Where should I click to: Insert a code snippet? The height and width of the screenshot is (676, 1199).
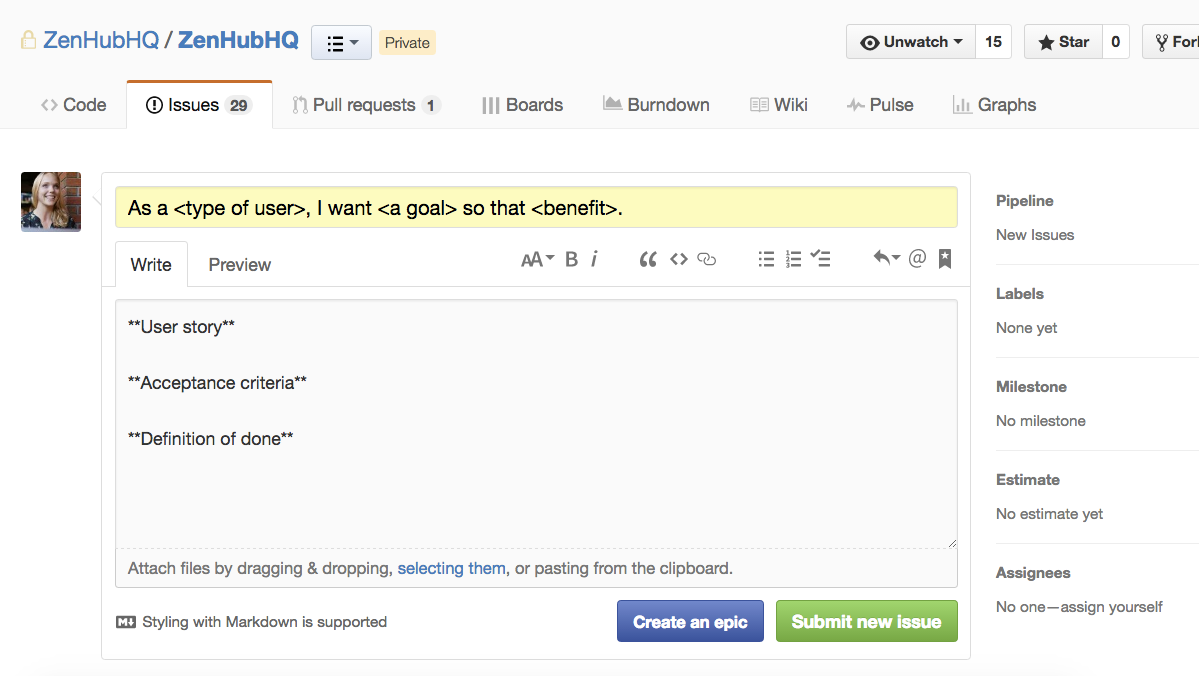[x=678, y=258]
